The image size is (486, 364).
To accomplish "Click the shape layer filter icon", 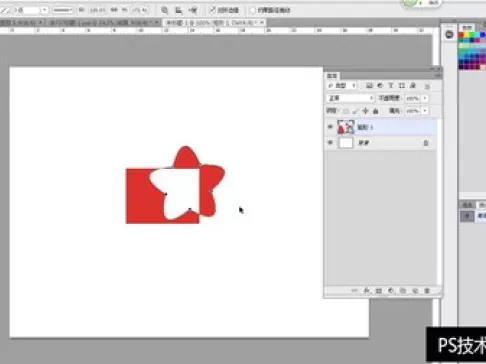I will pyautogui.click(x=402, y=86).
